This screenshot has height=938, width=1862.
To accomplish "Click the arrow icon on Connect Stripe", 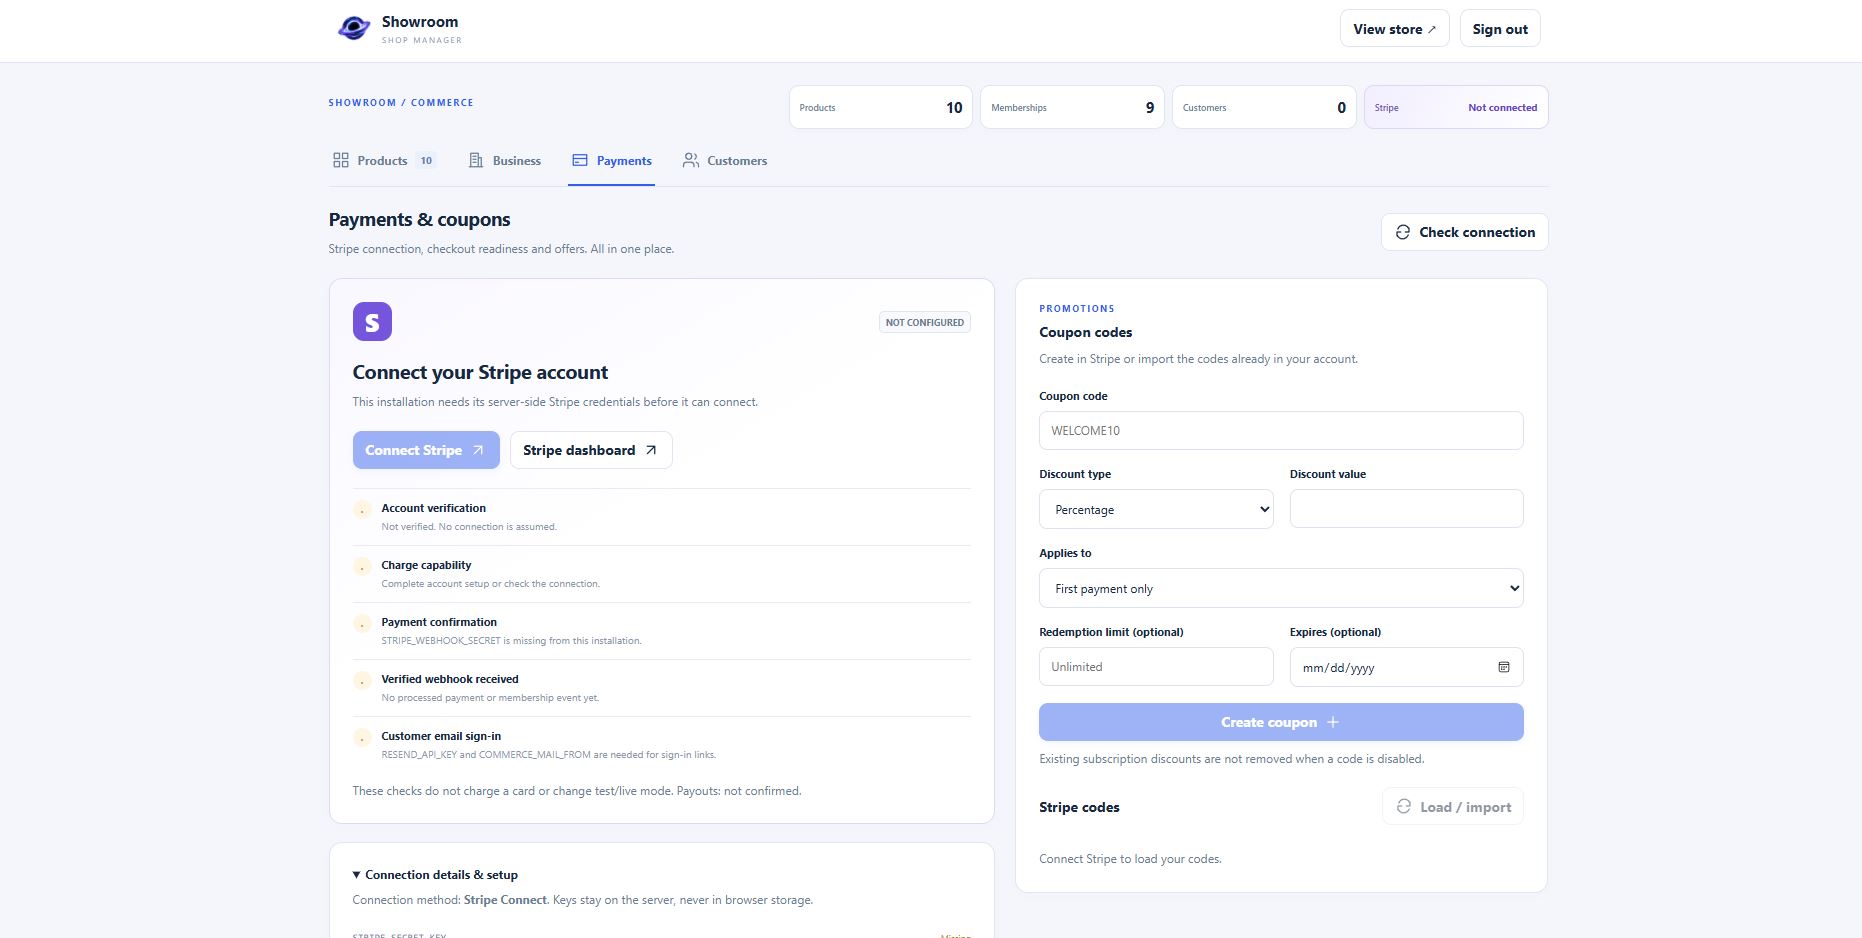I will tap(478, 450).
